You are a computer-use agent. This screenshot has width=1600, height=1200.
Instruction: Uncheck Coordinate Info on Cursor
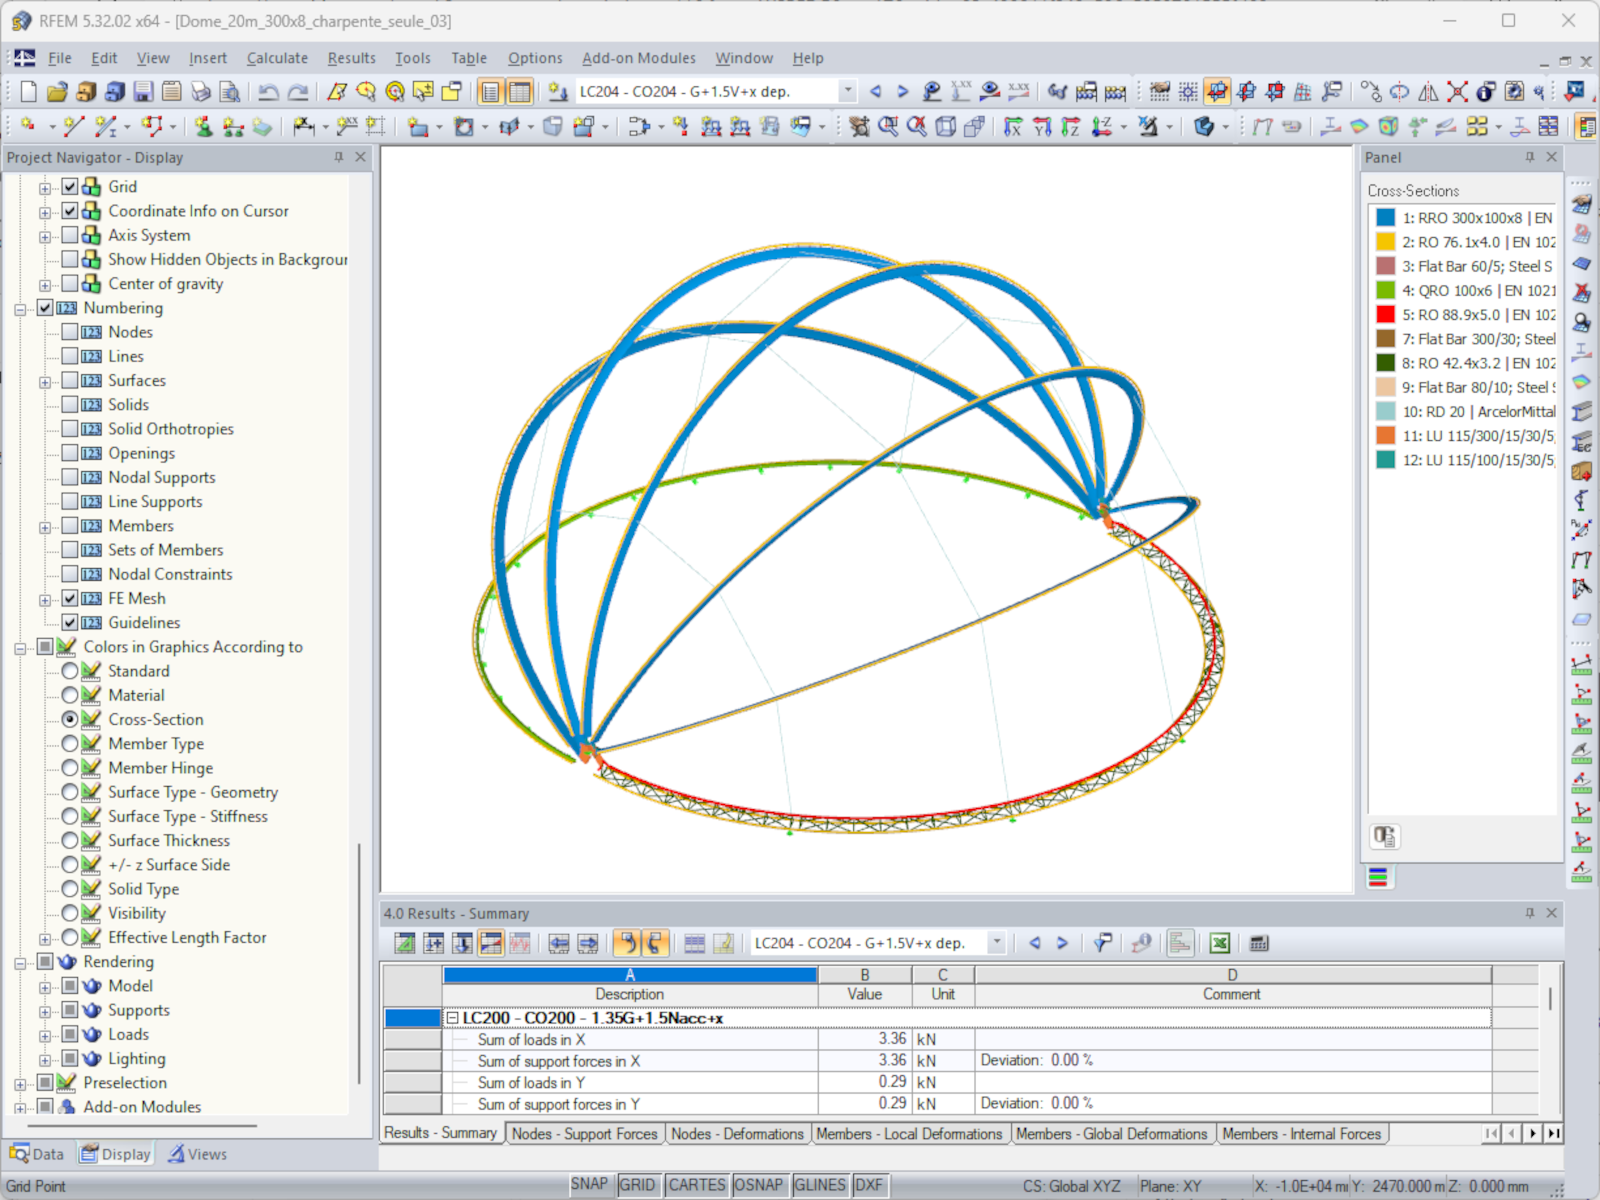[70, 211]
